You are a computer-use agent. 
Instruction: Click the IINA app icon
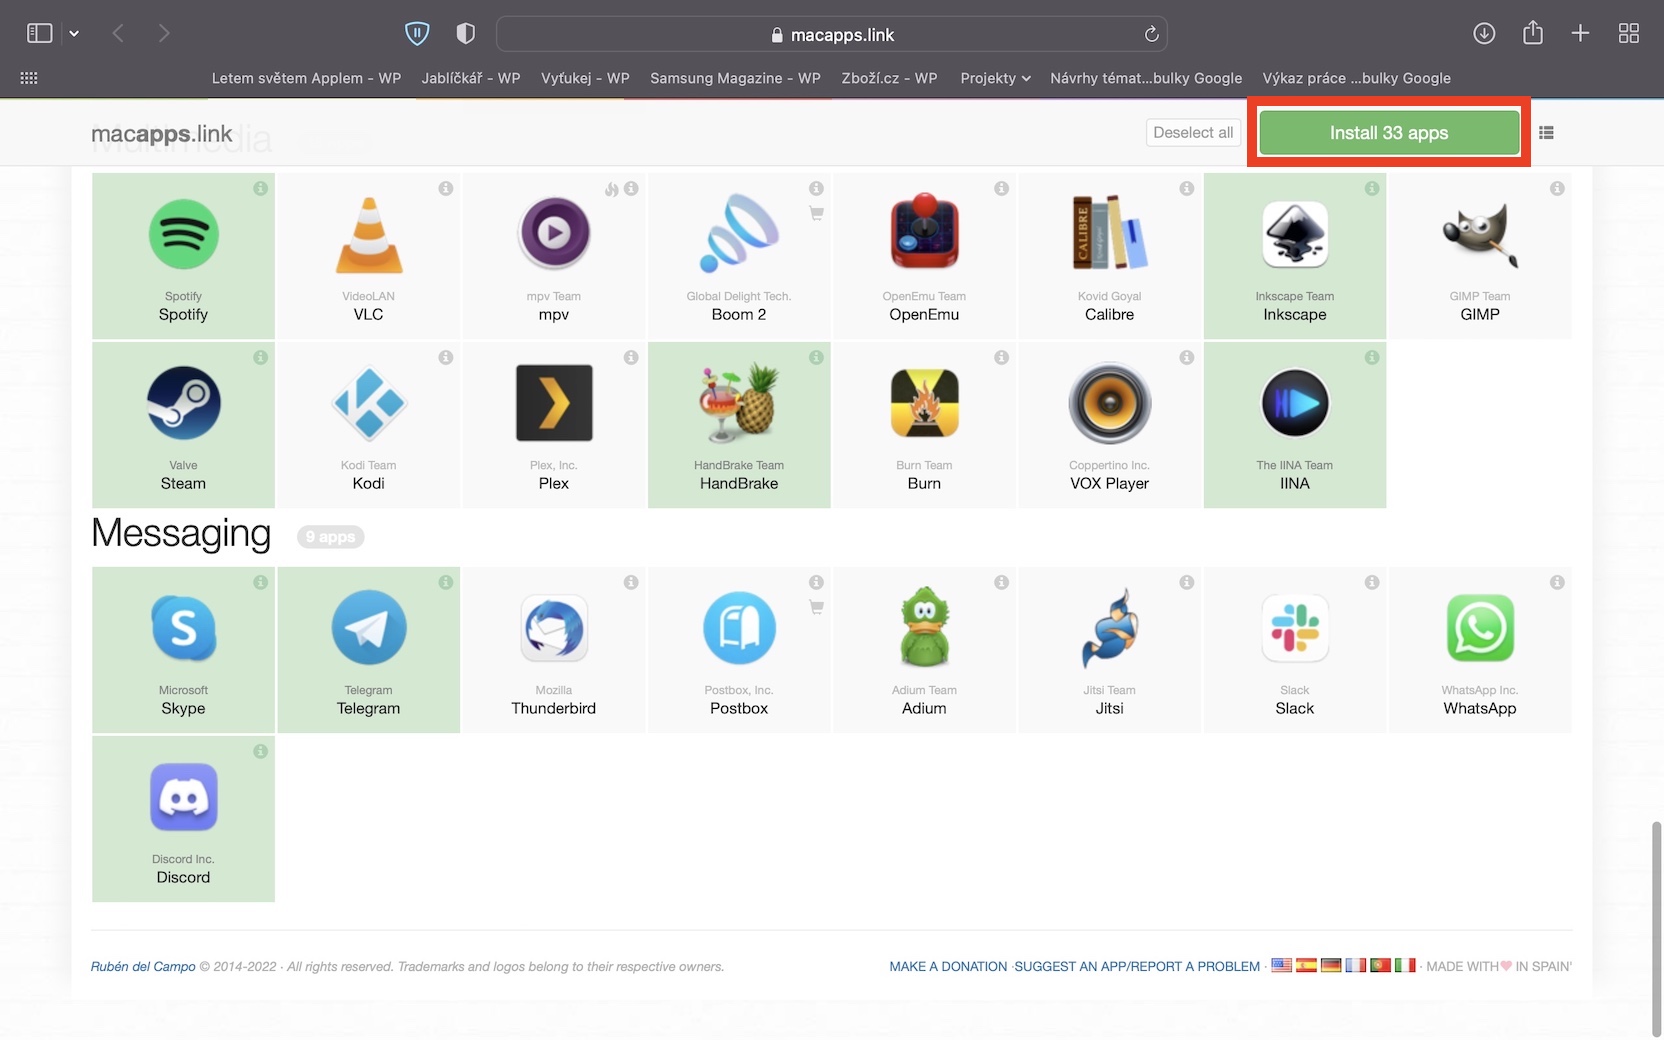[x=1295, y=404]
